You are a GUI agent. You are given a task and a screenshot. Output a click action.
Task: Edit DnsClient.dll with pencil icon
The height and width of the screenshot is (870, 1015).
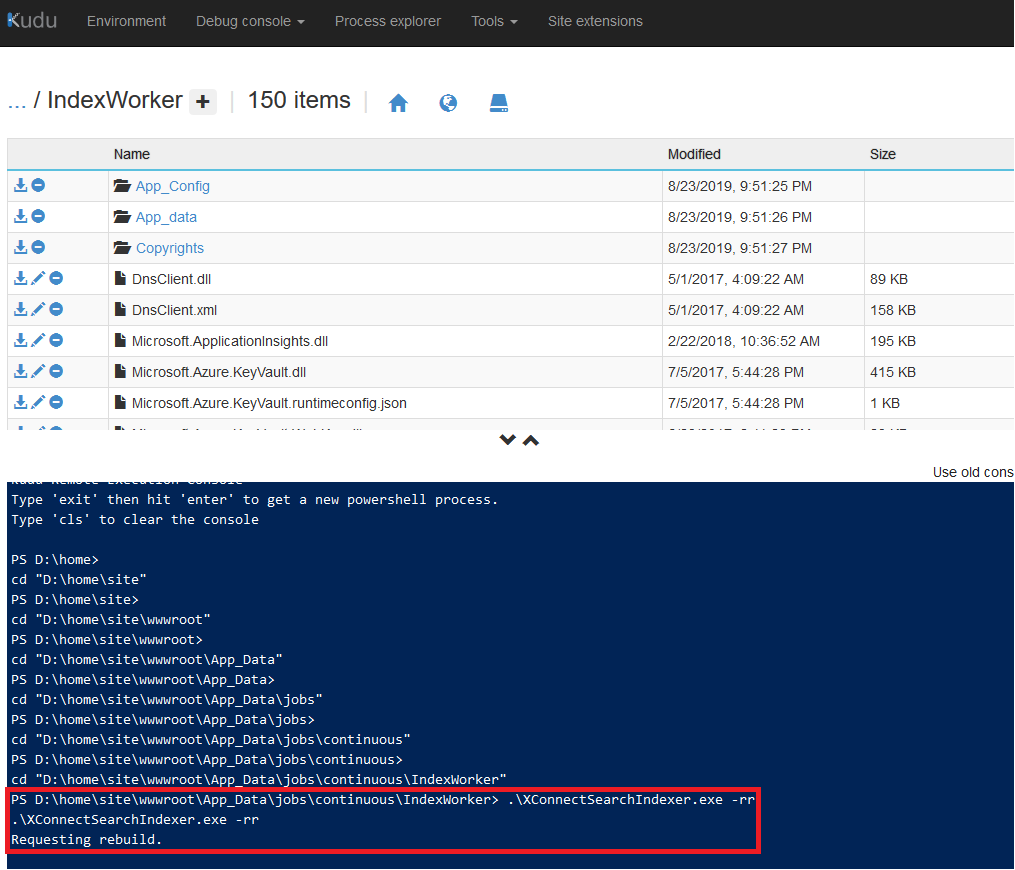tap(38, 278)
